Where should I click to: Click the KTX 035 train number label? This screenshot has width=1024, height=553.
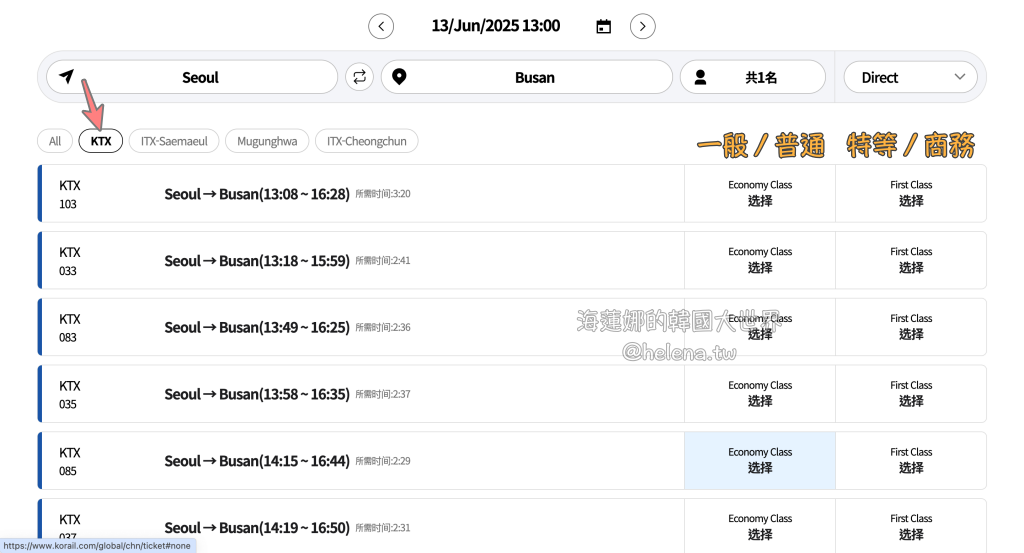(69, 395)
